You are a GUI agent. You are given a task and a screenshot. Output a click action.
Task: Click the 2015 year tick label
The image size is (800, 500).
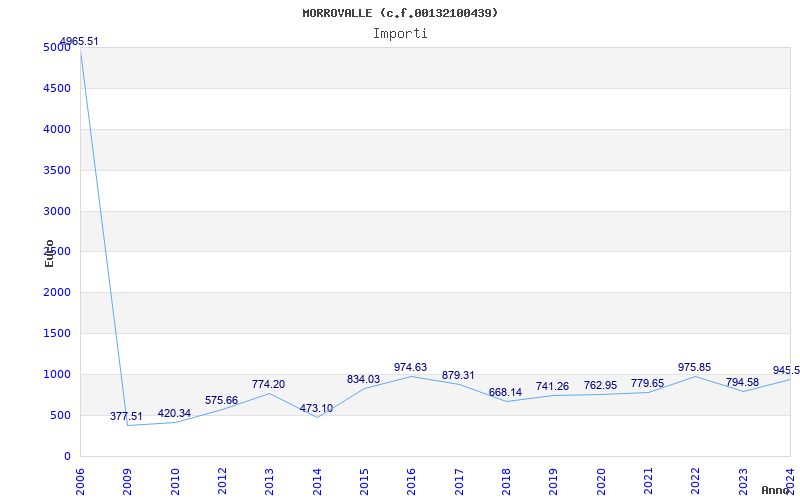click(364, 482)
